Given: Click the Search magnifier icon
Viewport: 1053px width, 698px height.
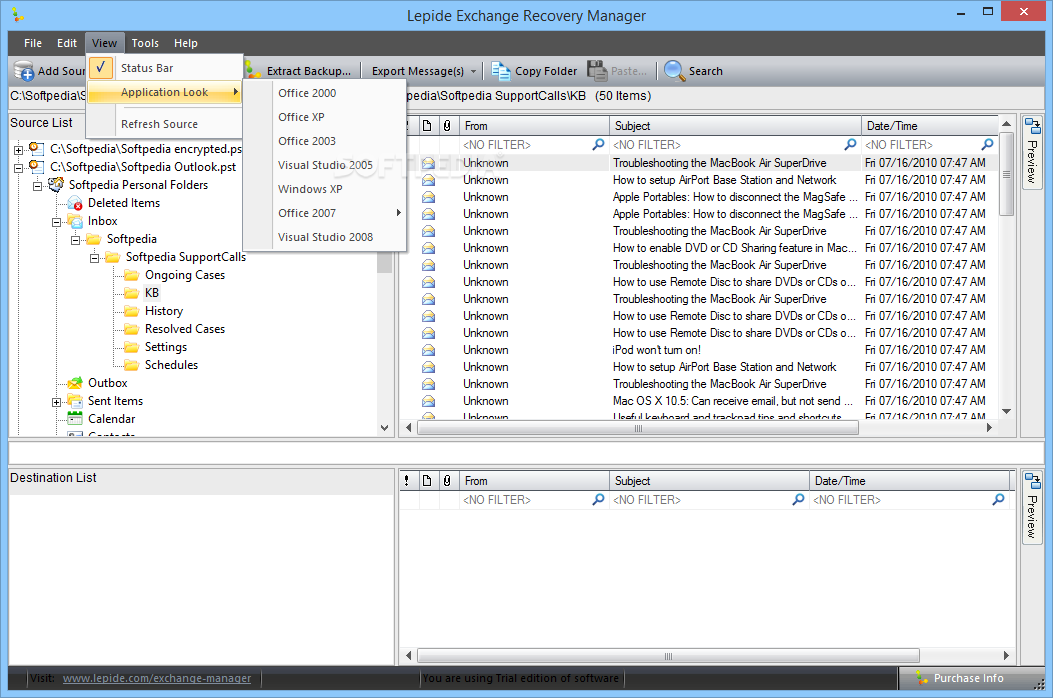Looking at the screenshot, I should coord(674,71).
